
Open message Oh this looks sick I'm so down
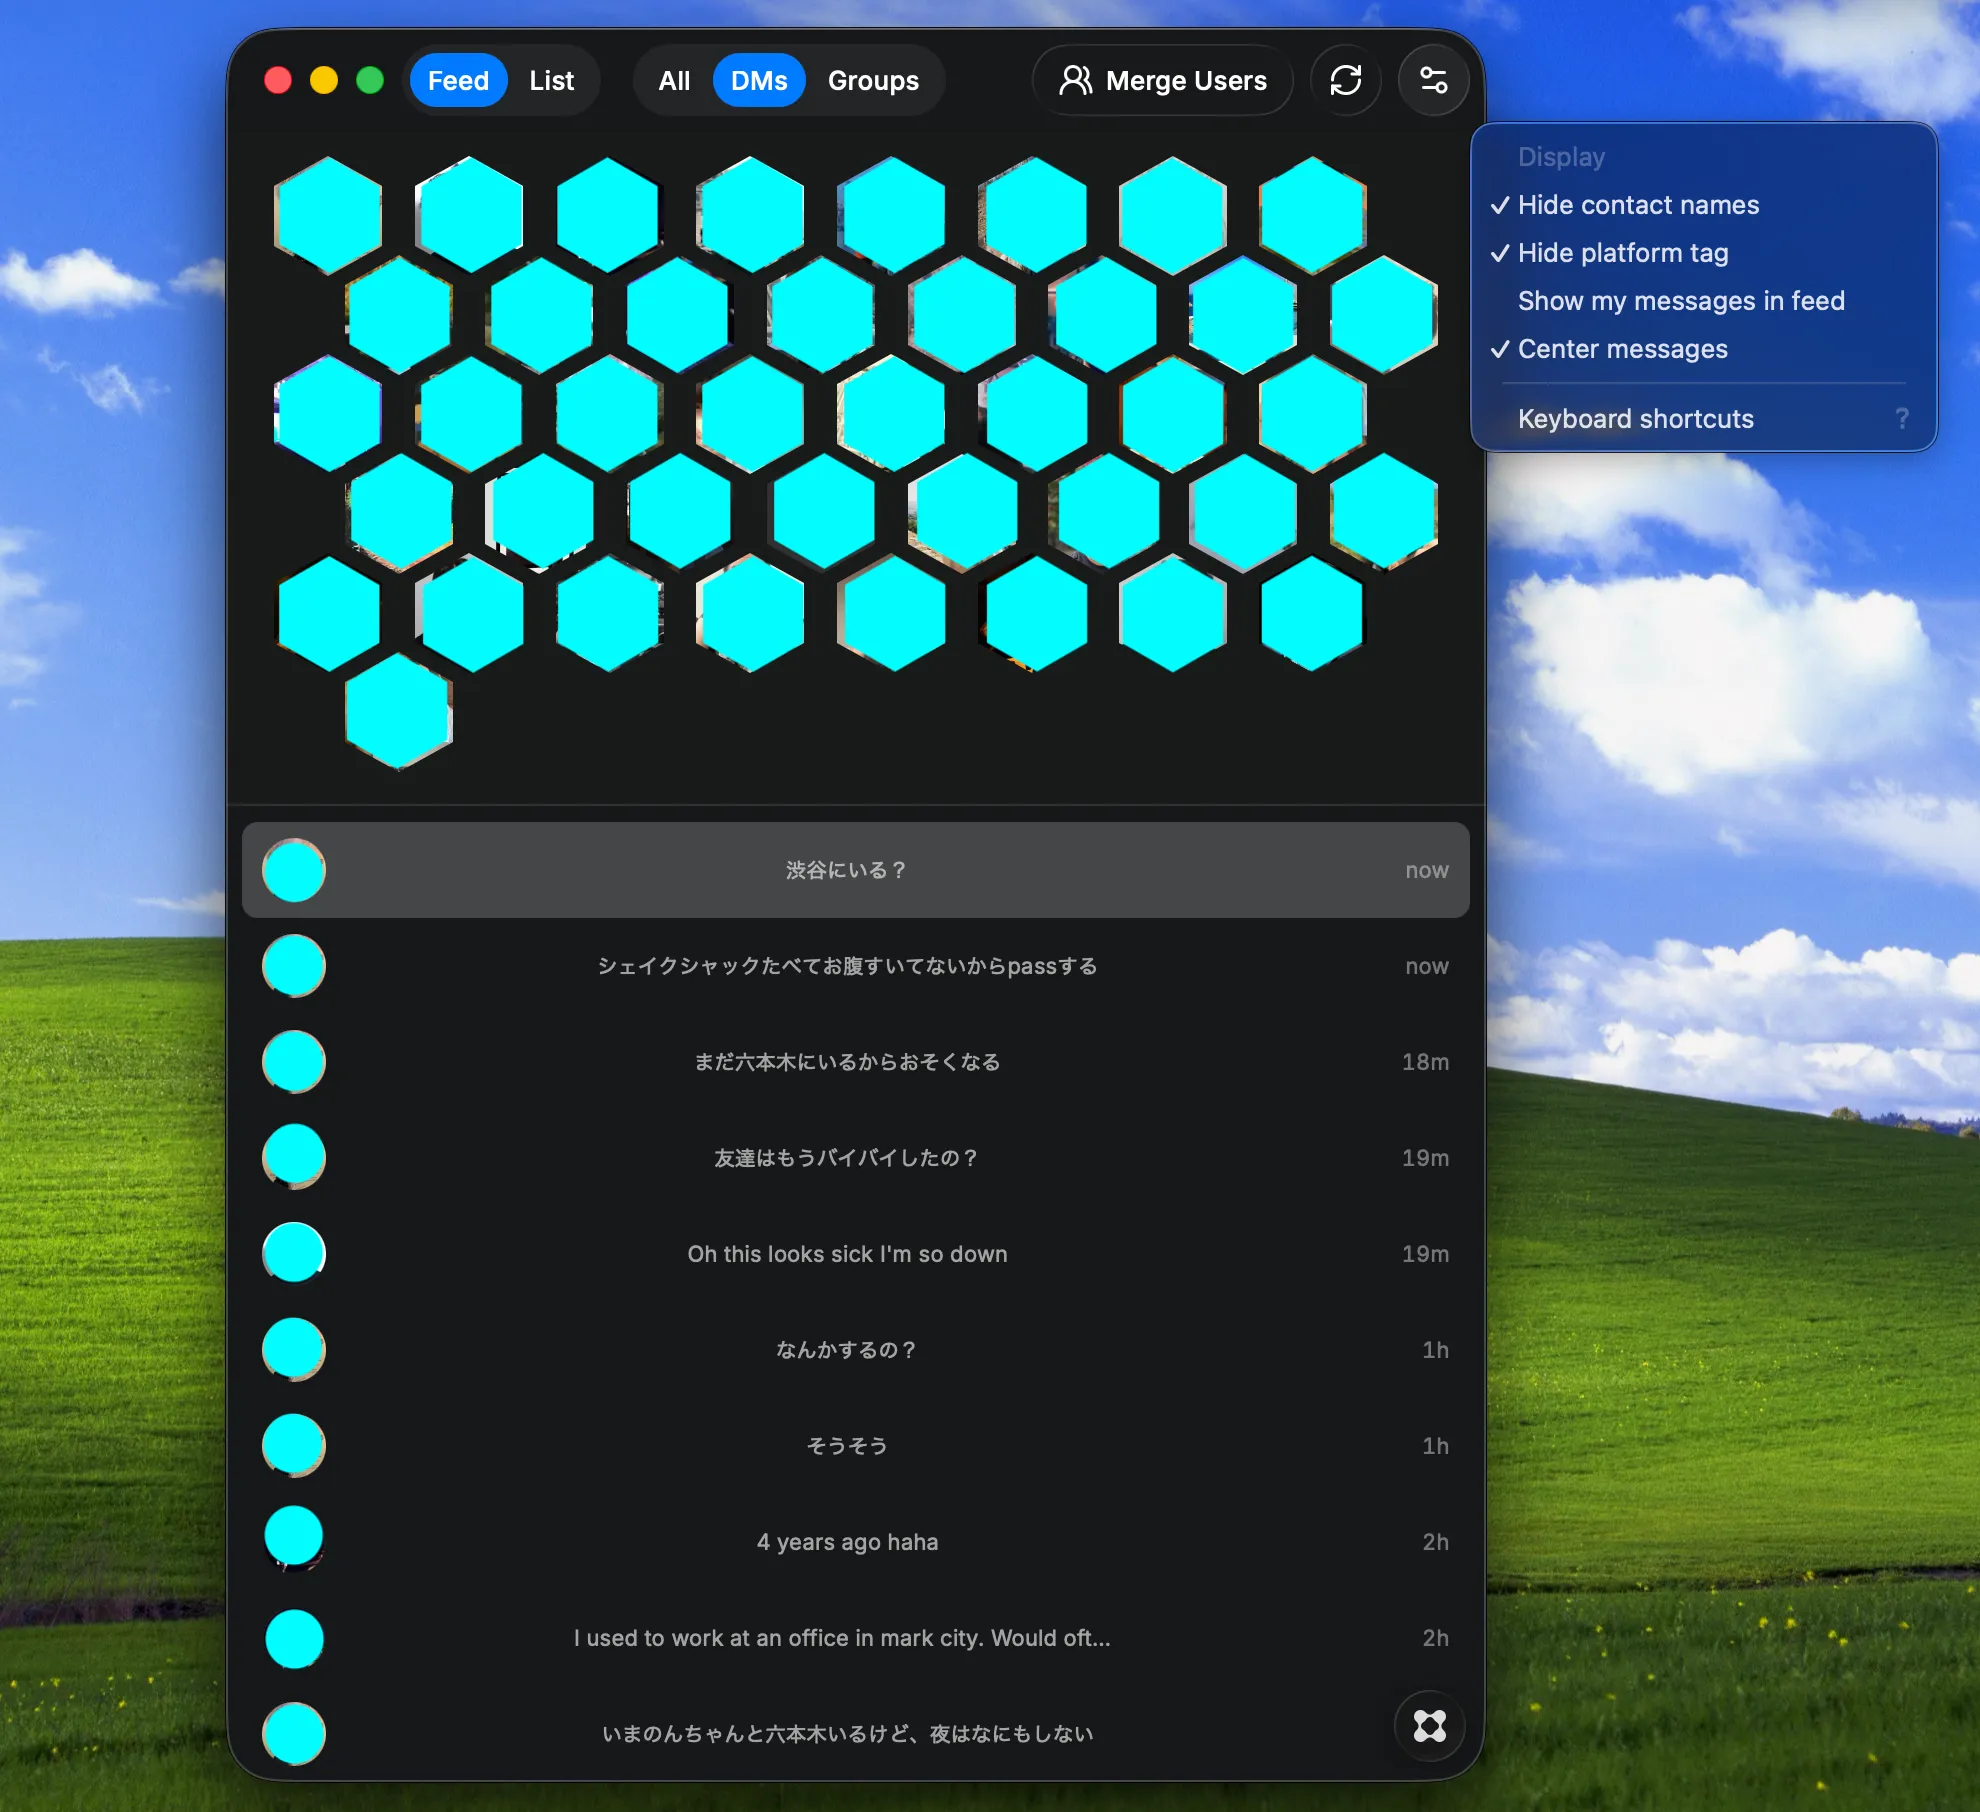click(x=856, y=1254)
